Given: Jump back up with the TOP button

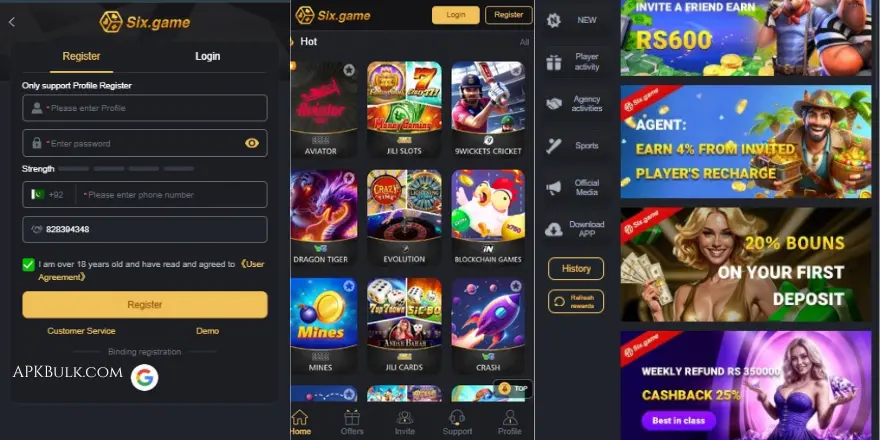Looking at the screenshot, I should tap(513, 388).
